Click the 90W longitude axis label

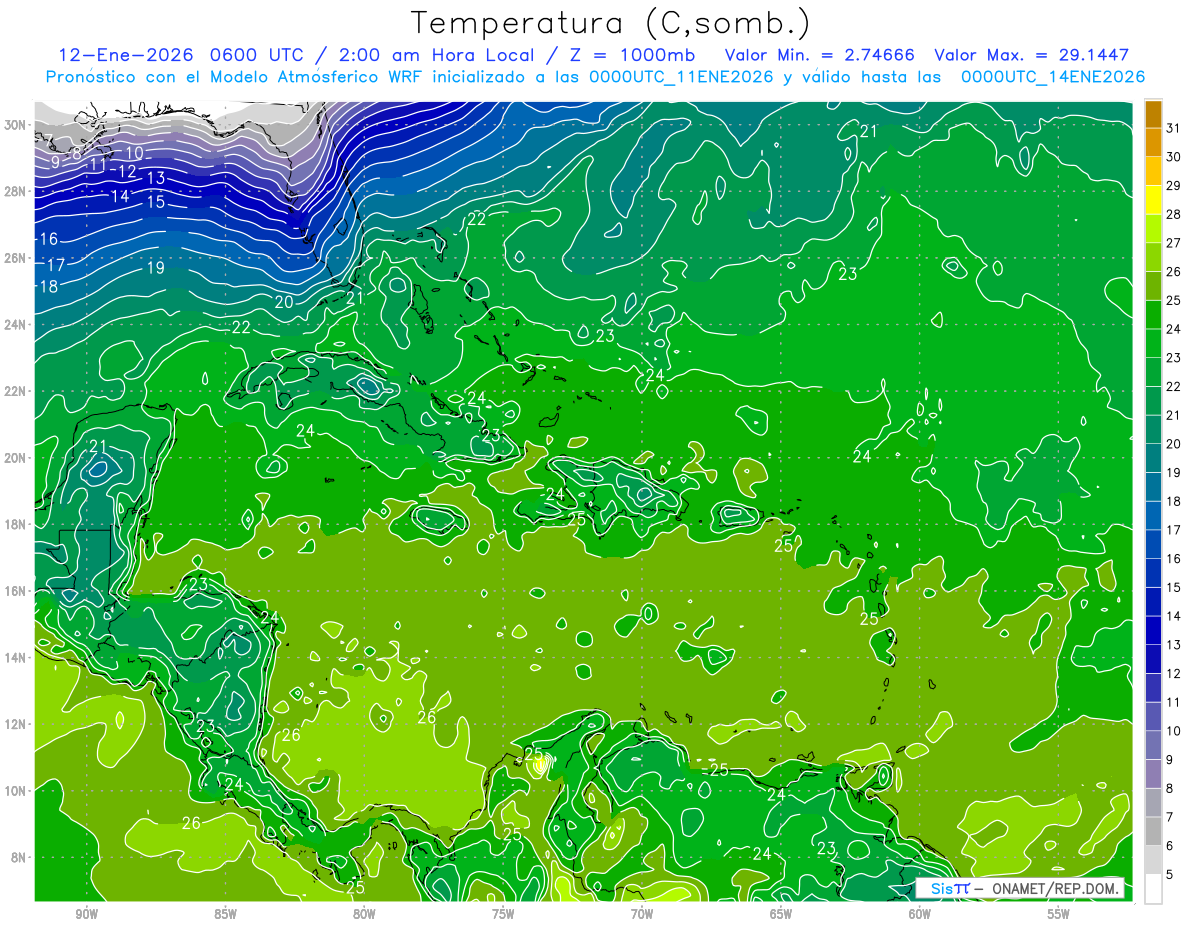pyautogui.click(x=86, y=914)
